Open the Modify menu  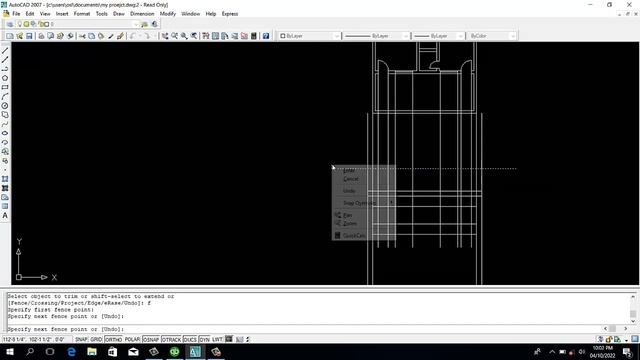point(167,14)
